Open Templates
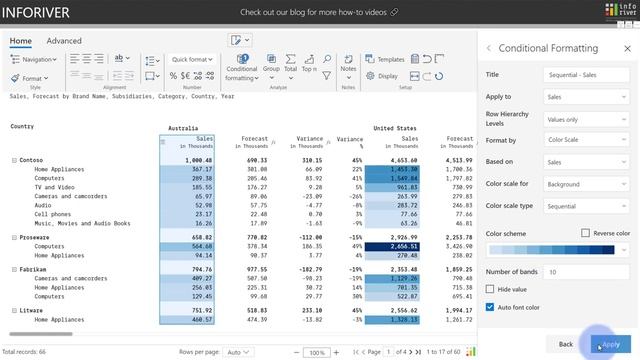The height and width of the screenshot is (360, 640). click(384, 59)
